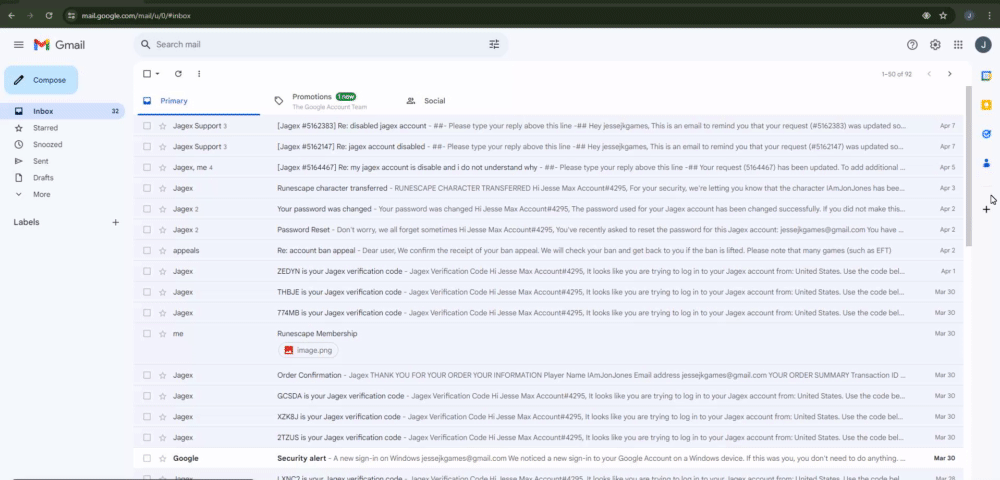Open the image.png attachment chip
The width and height of the screenshot is (1000, 480).
(309, 350)
